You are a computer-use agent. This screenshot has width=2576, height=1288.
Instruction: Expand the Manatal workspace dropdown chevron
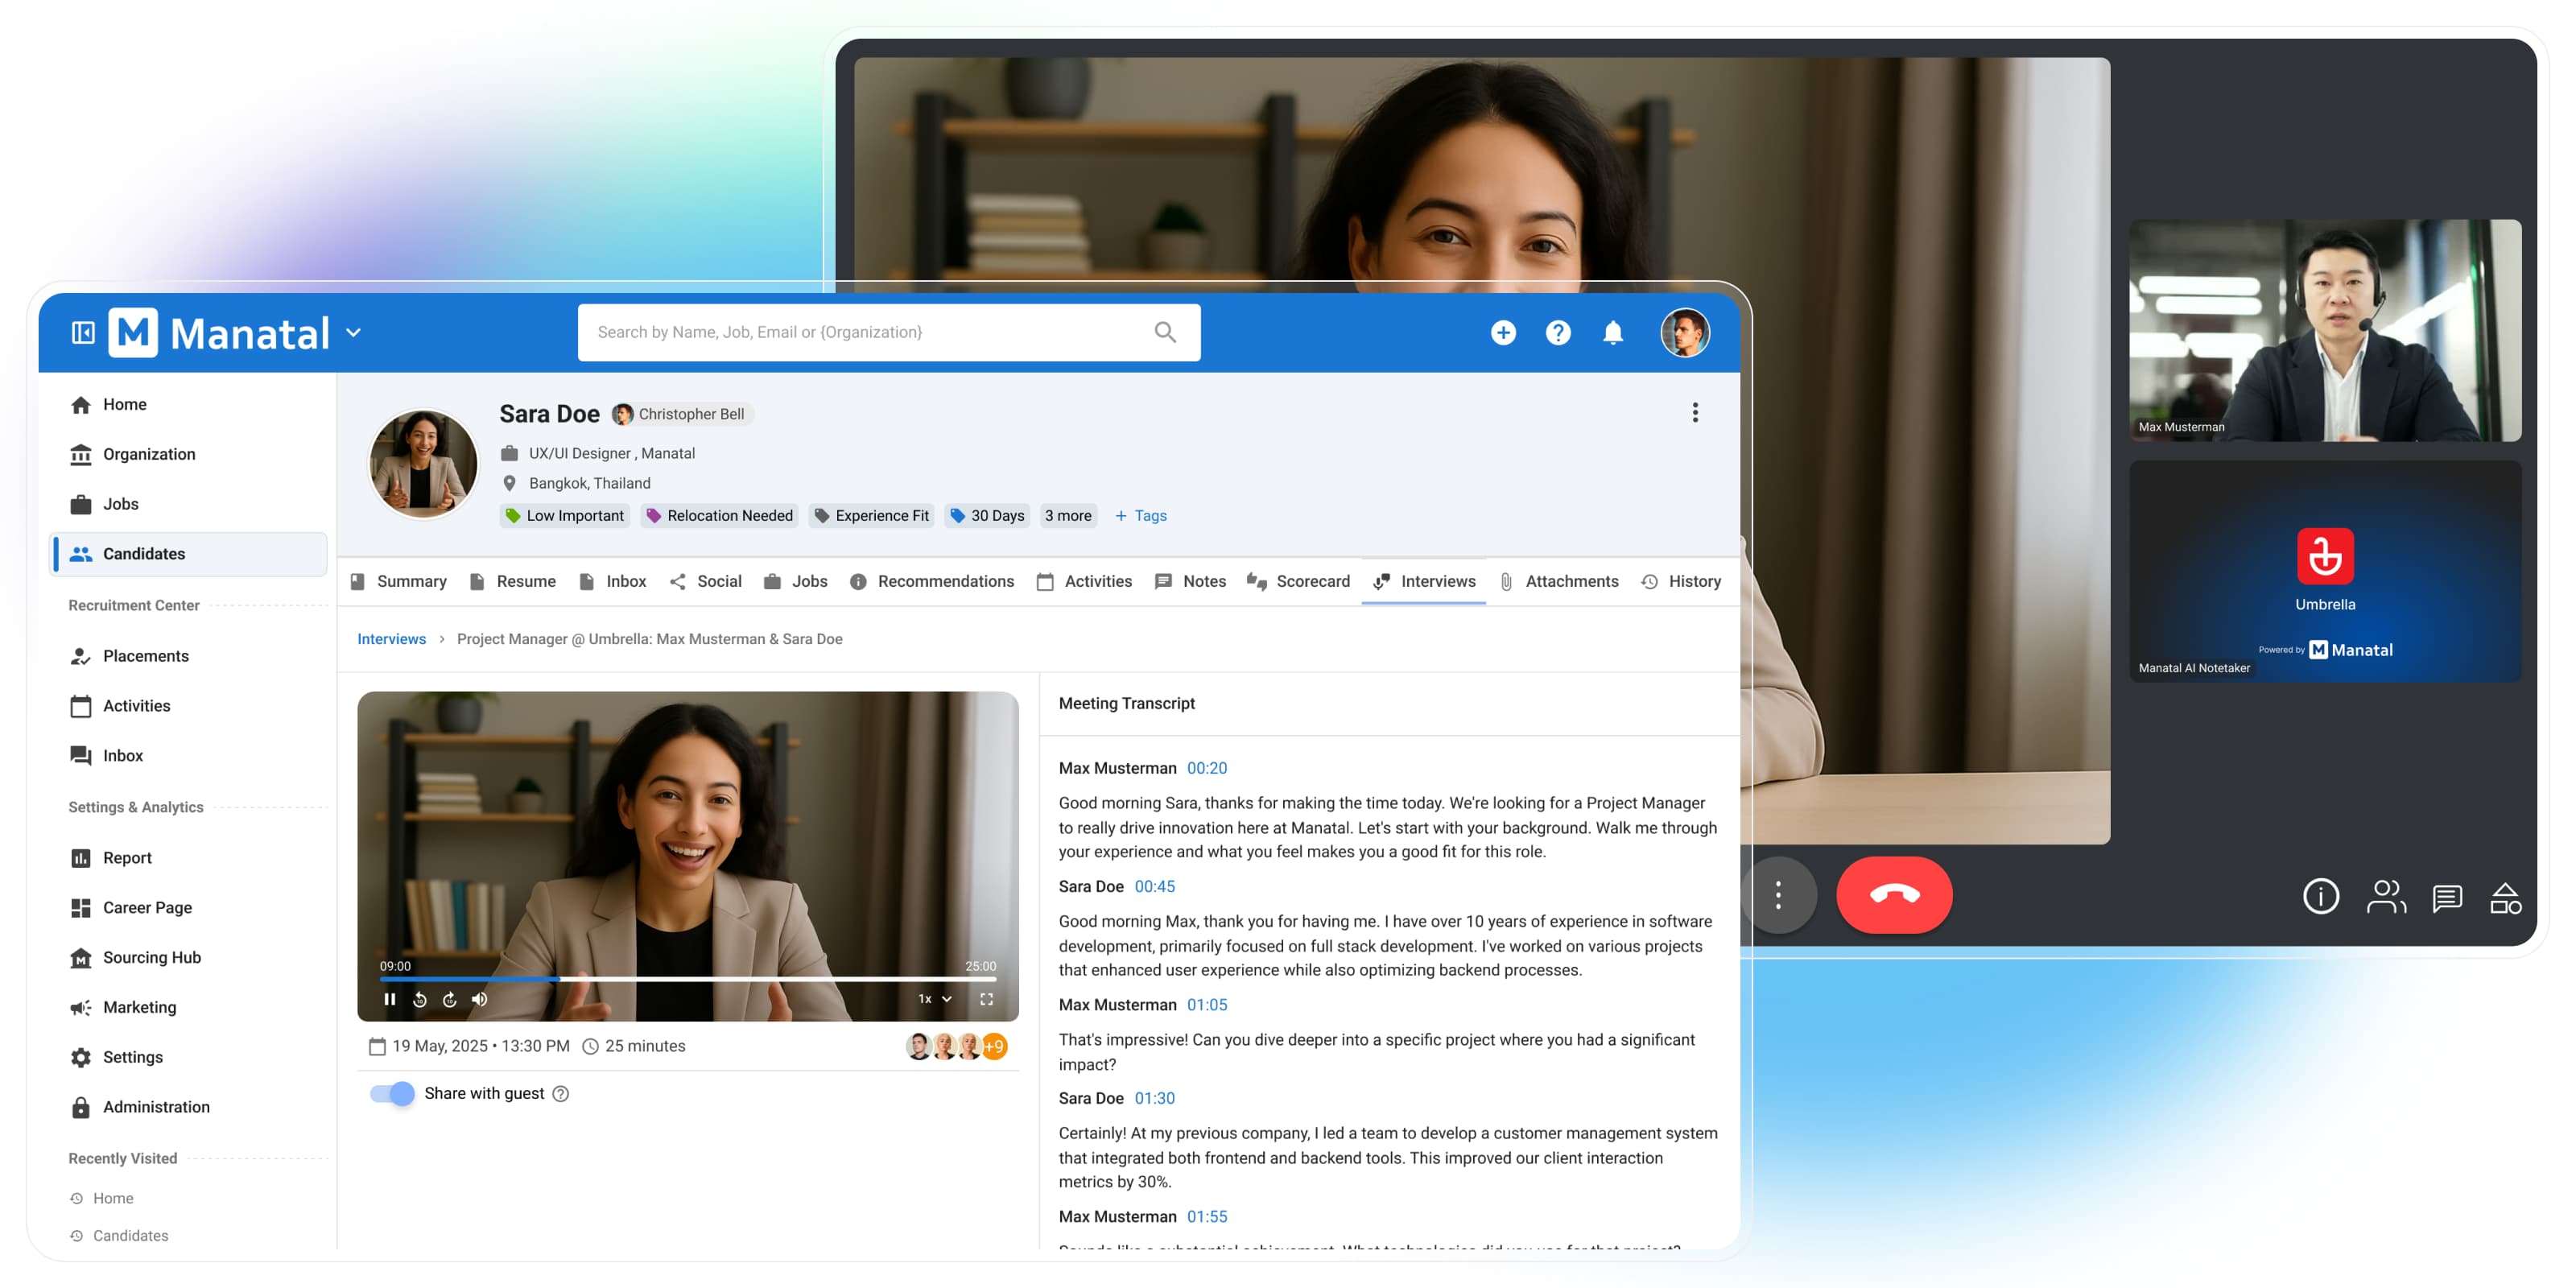click(353, 333)
